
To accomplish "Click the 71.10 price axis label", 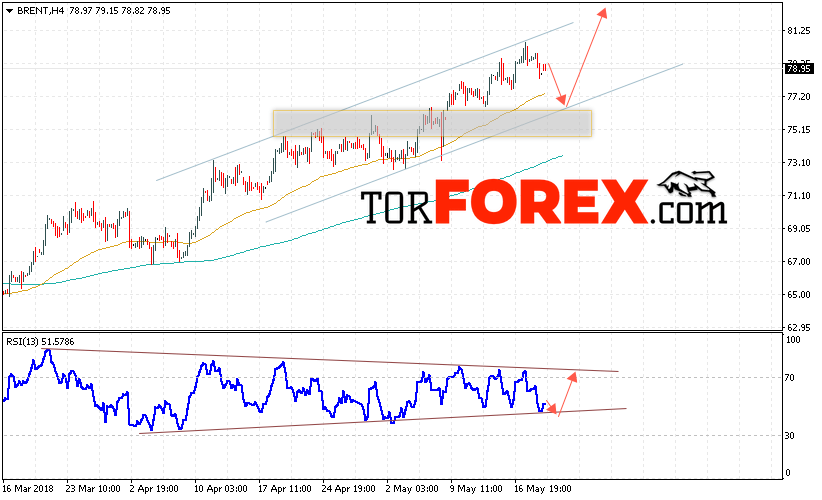I will coord(798,196).
